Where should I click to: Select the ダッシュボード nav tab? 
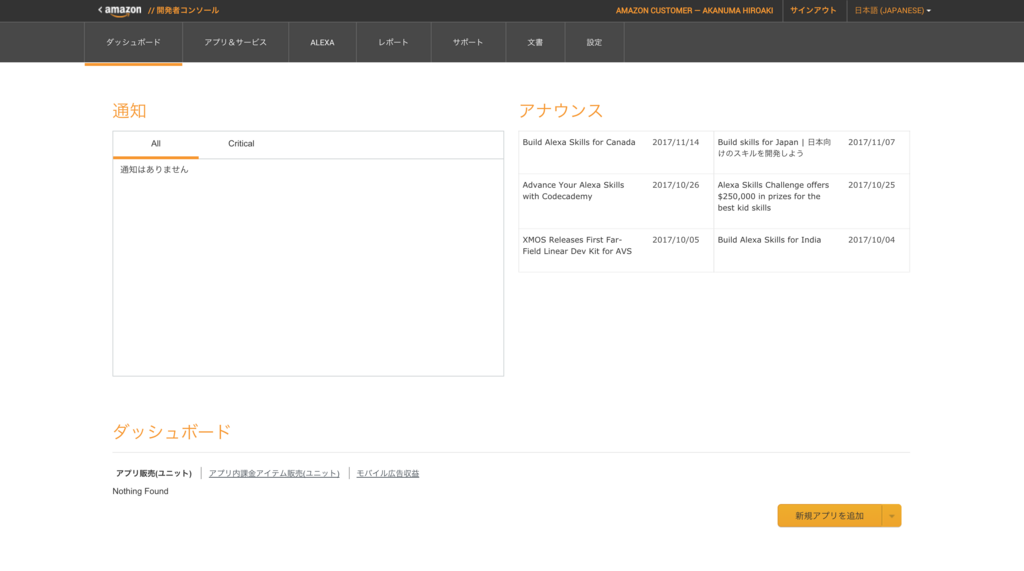133,42
